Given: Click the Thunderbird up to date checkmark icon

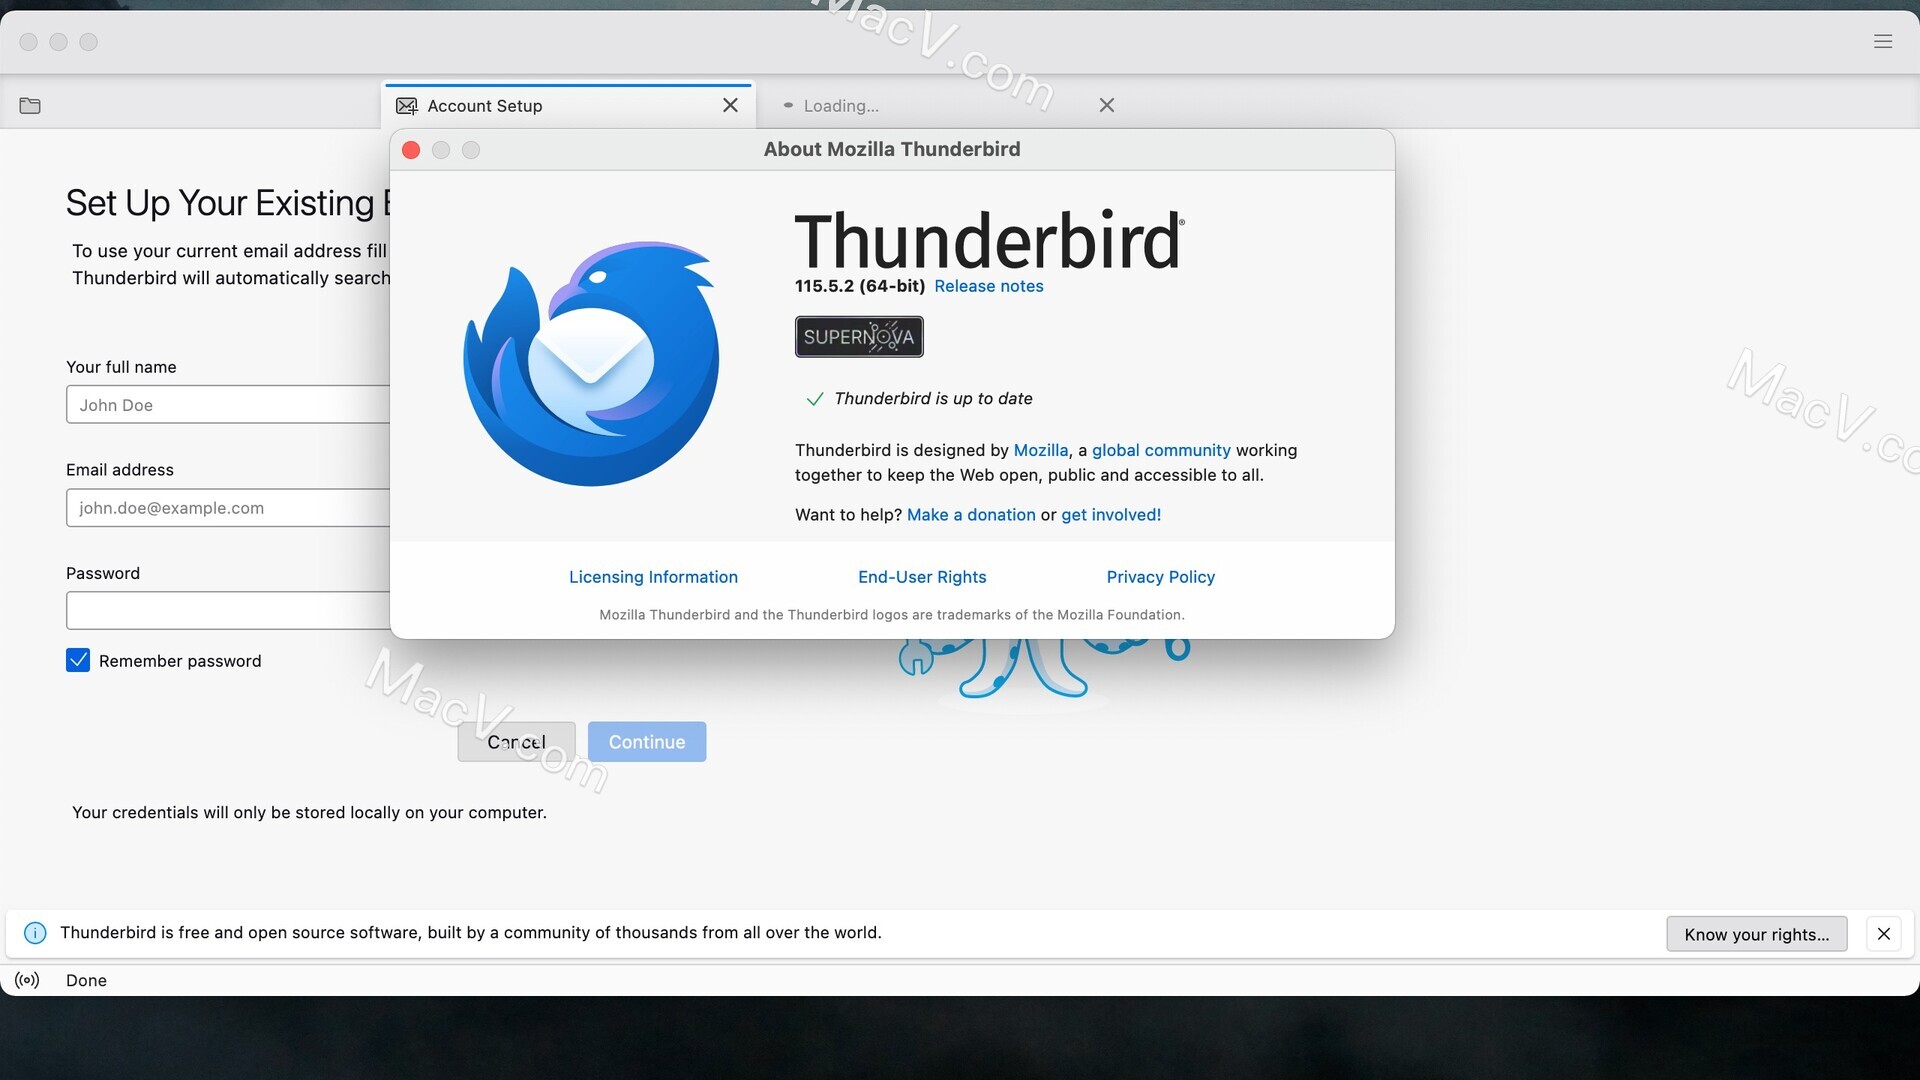Looking at the screenshot, I should click(x=812, y=398).
